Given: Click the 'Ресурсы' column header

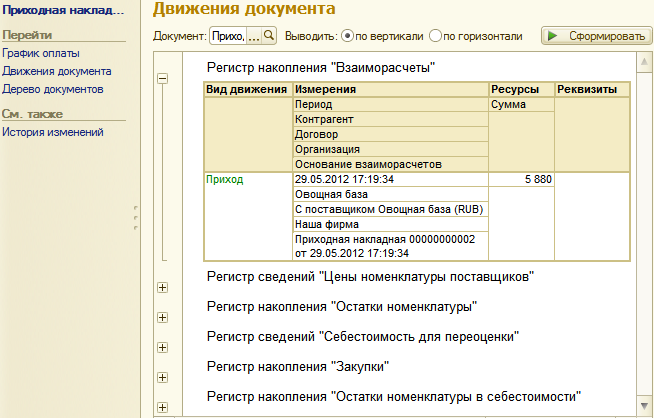Looking at the screenshot, I should pos(521,89).
